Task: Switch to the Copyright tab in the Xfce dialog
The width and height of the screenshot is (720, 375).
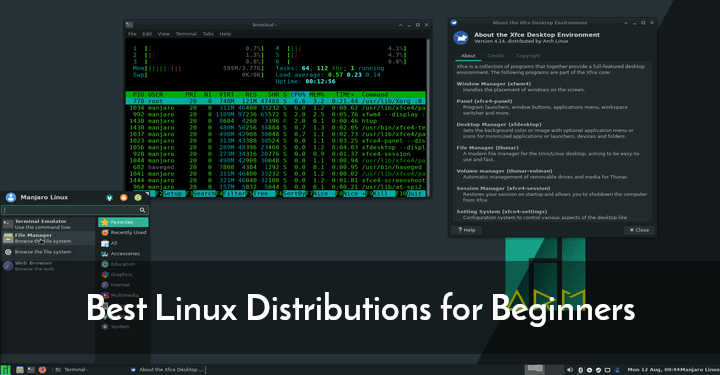Action: (x=529, y=56)
